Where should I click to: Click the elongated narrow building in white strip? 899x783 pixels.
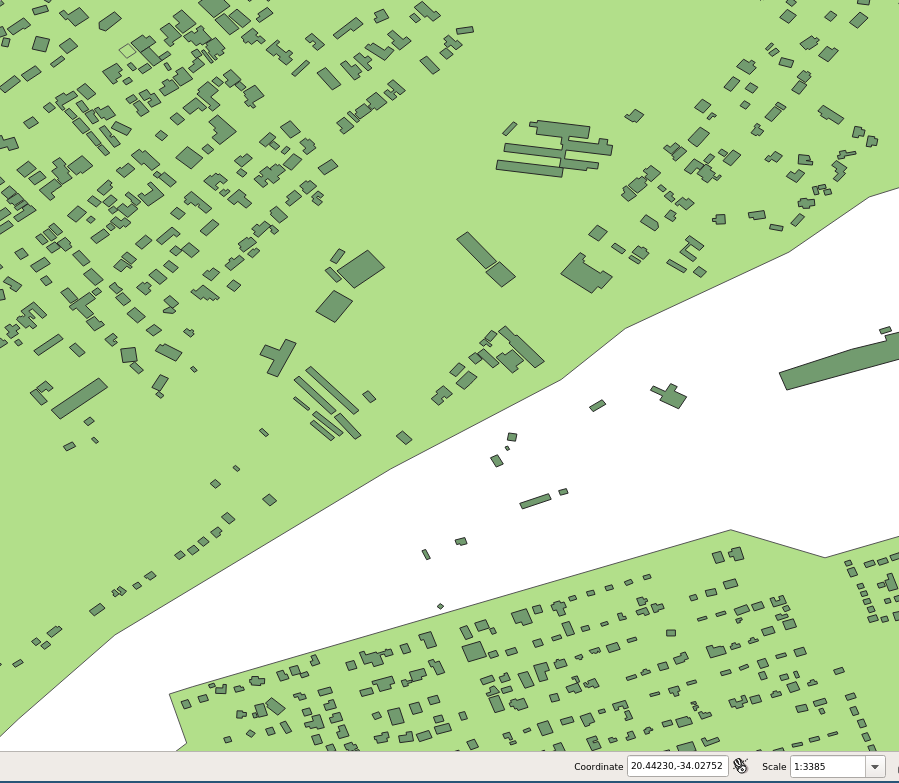point(535,501)
